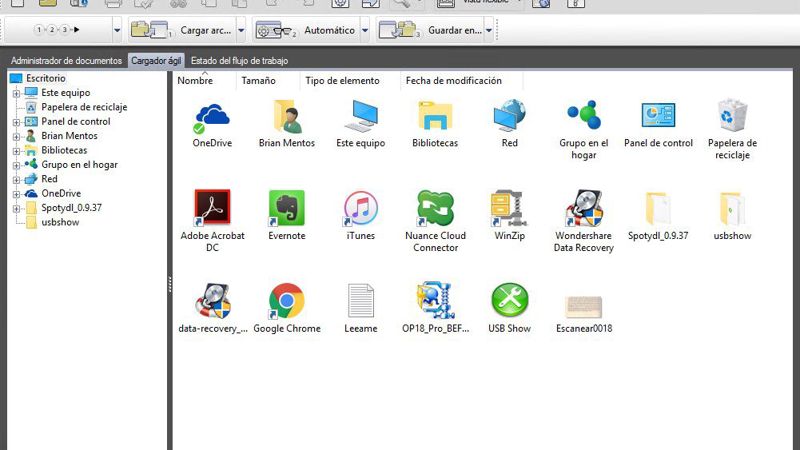Select Brian Mentos in the folder tree
Image resolution: width=800 pixels, height=450 pixels.
coord(69,136)
